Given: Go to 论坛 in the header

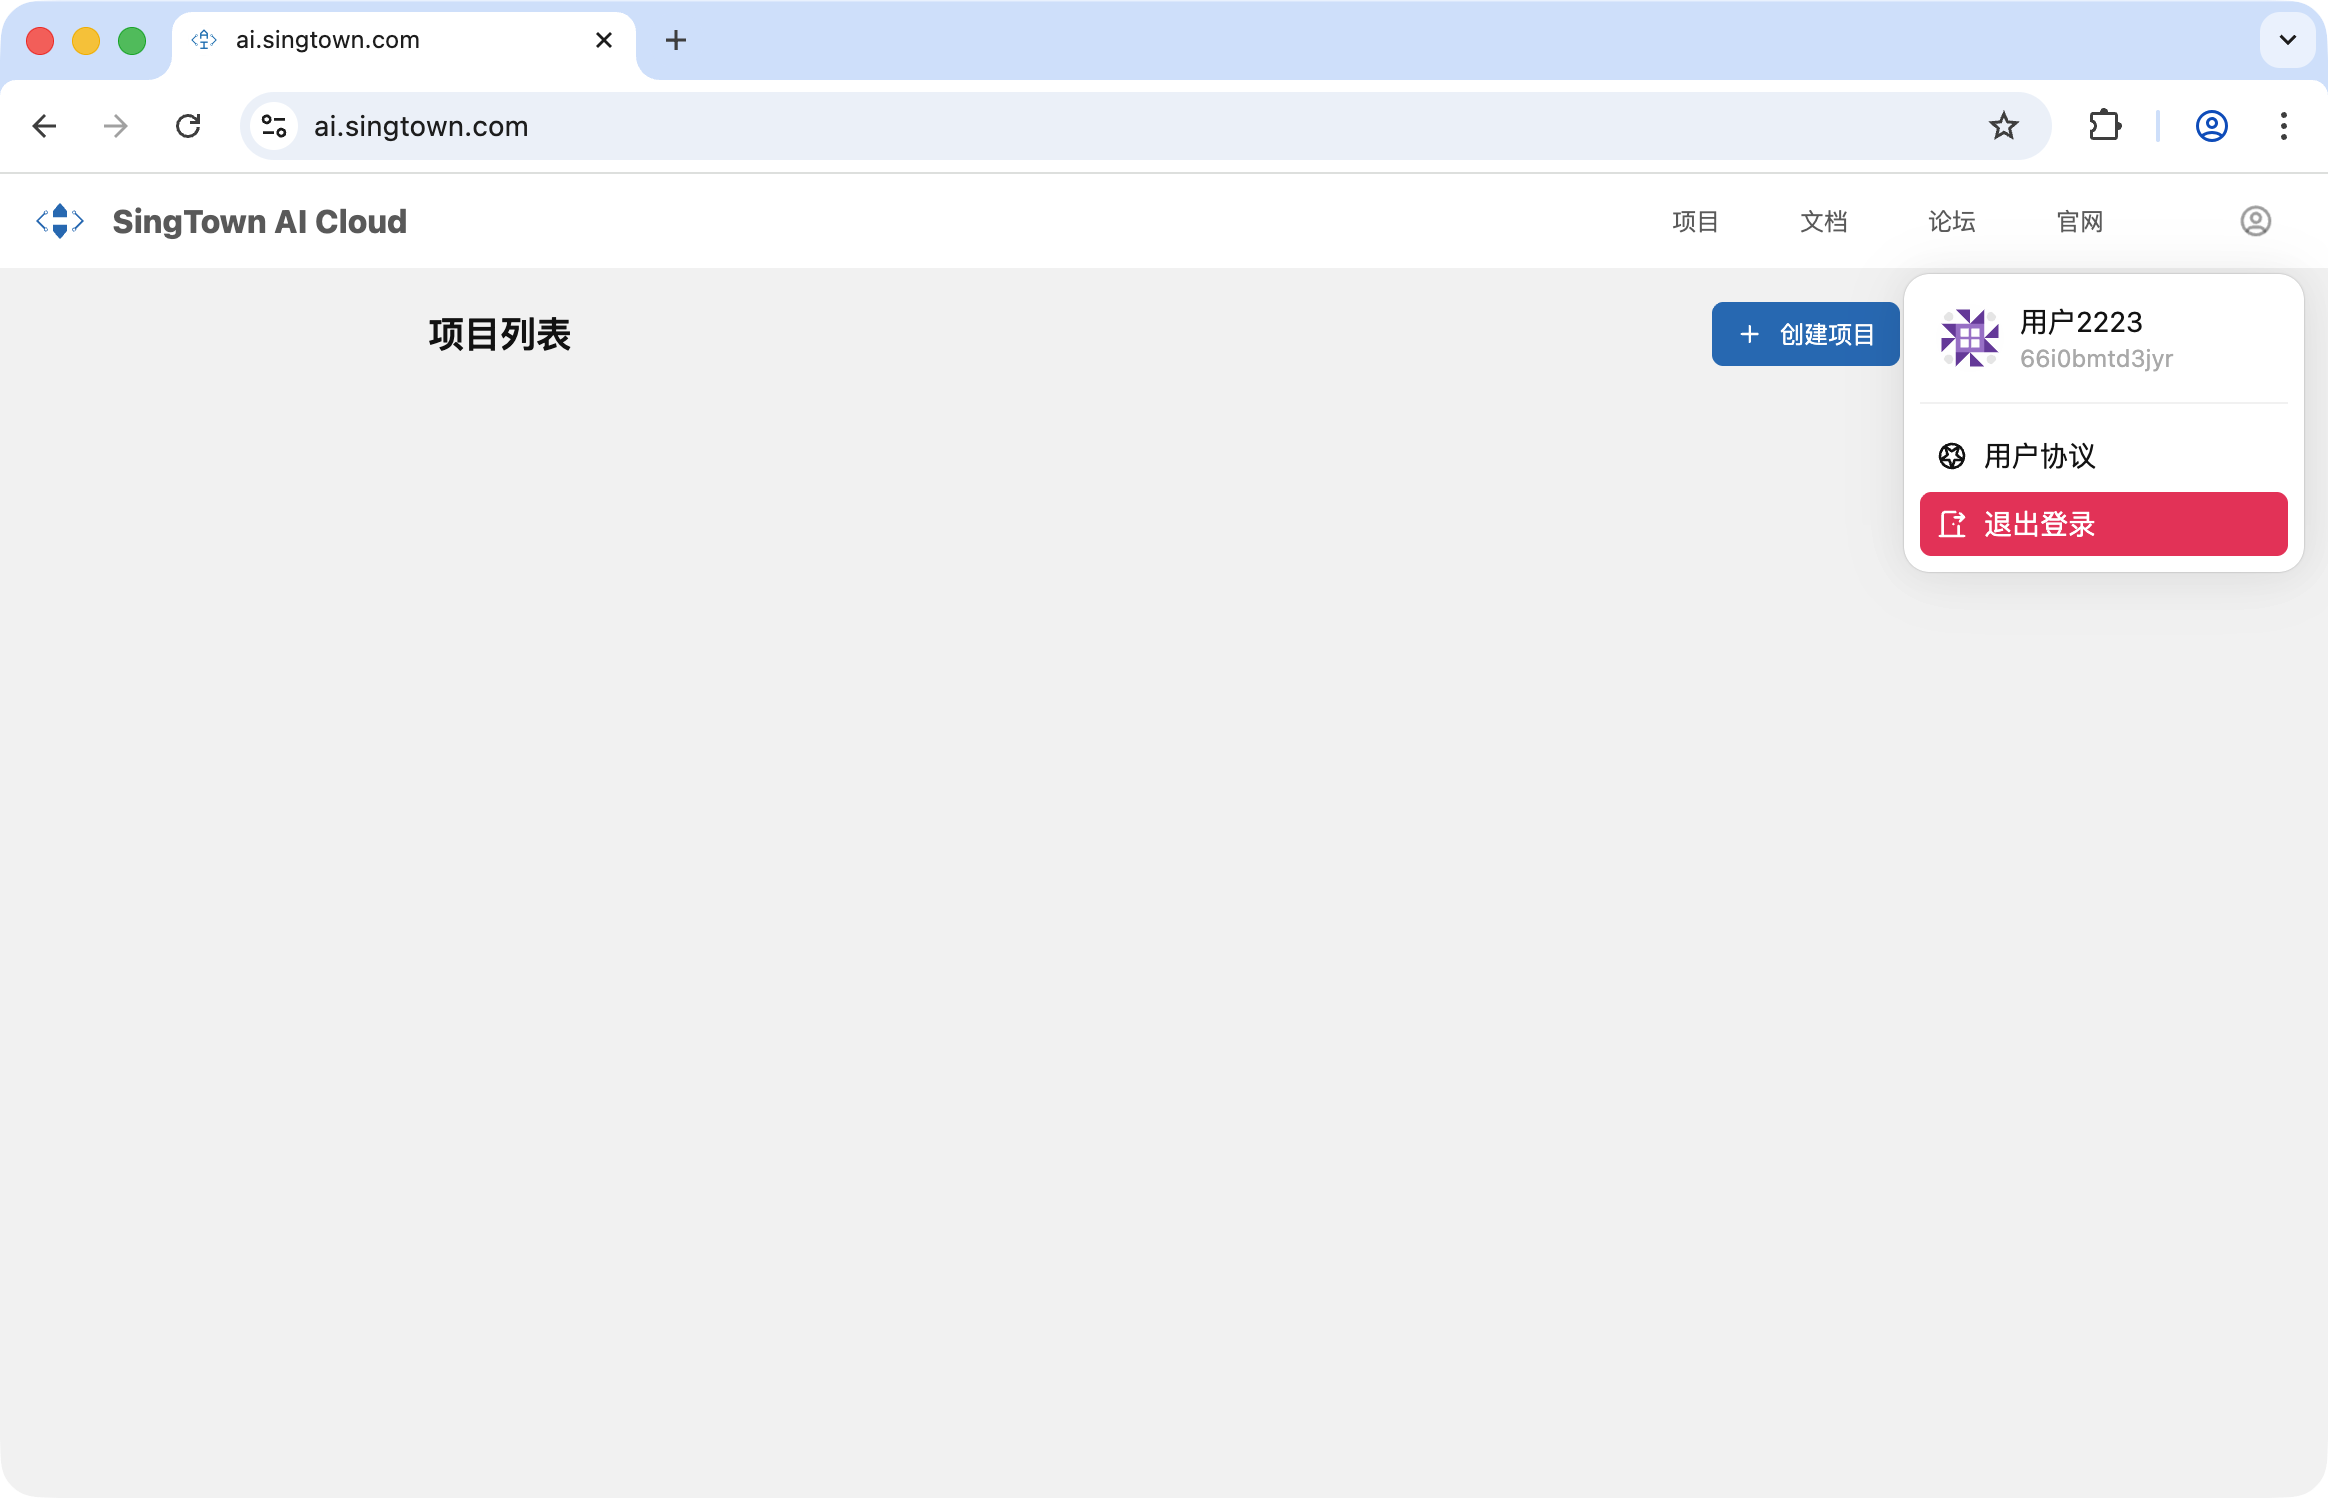Looking at the screenshot, I should coord(1951,221).
